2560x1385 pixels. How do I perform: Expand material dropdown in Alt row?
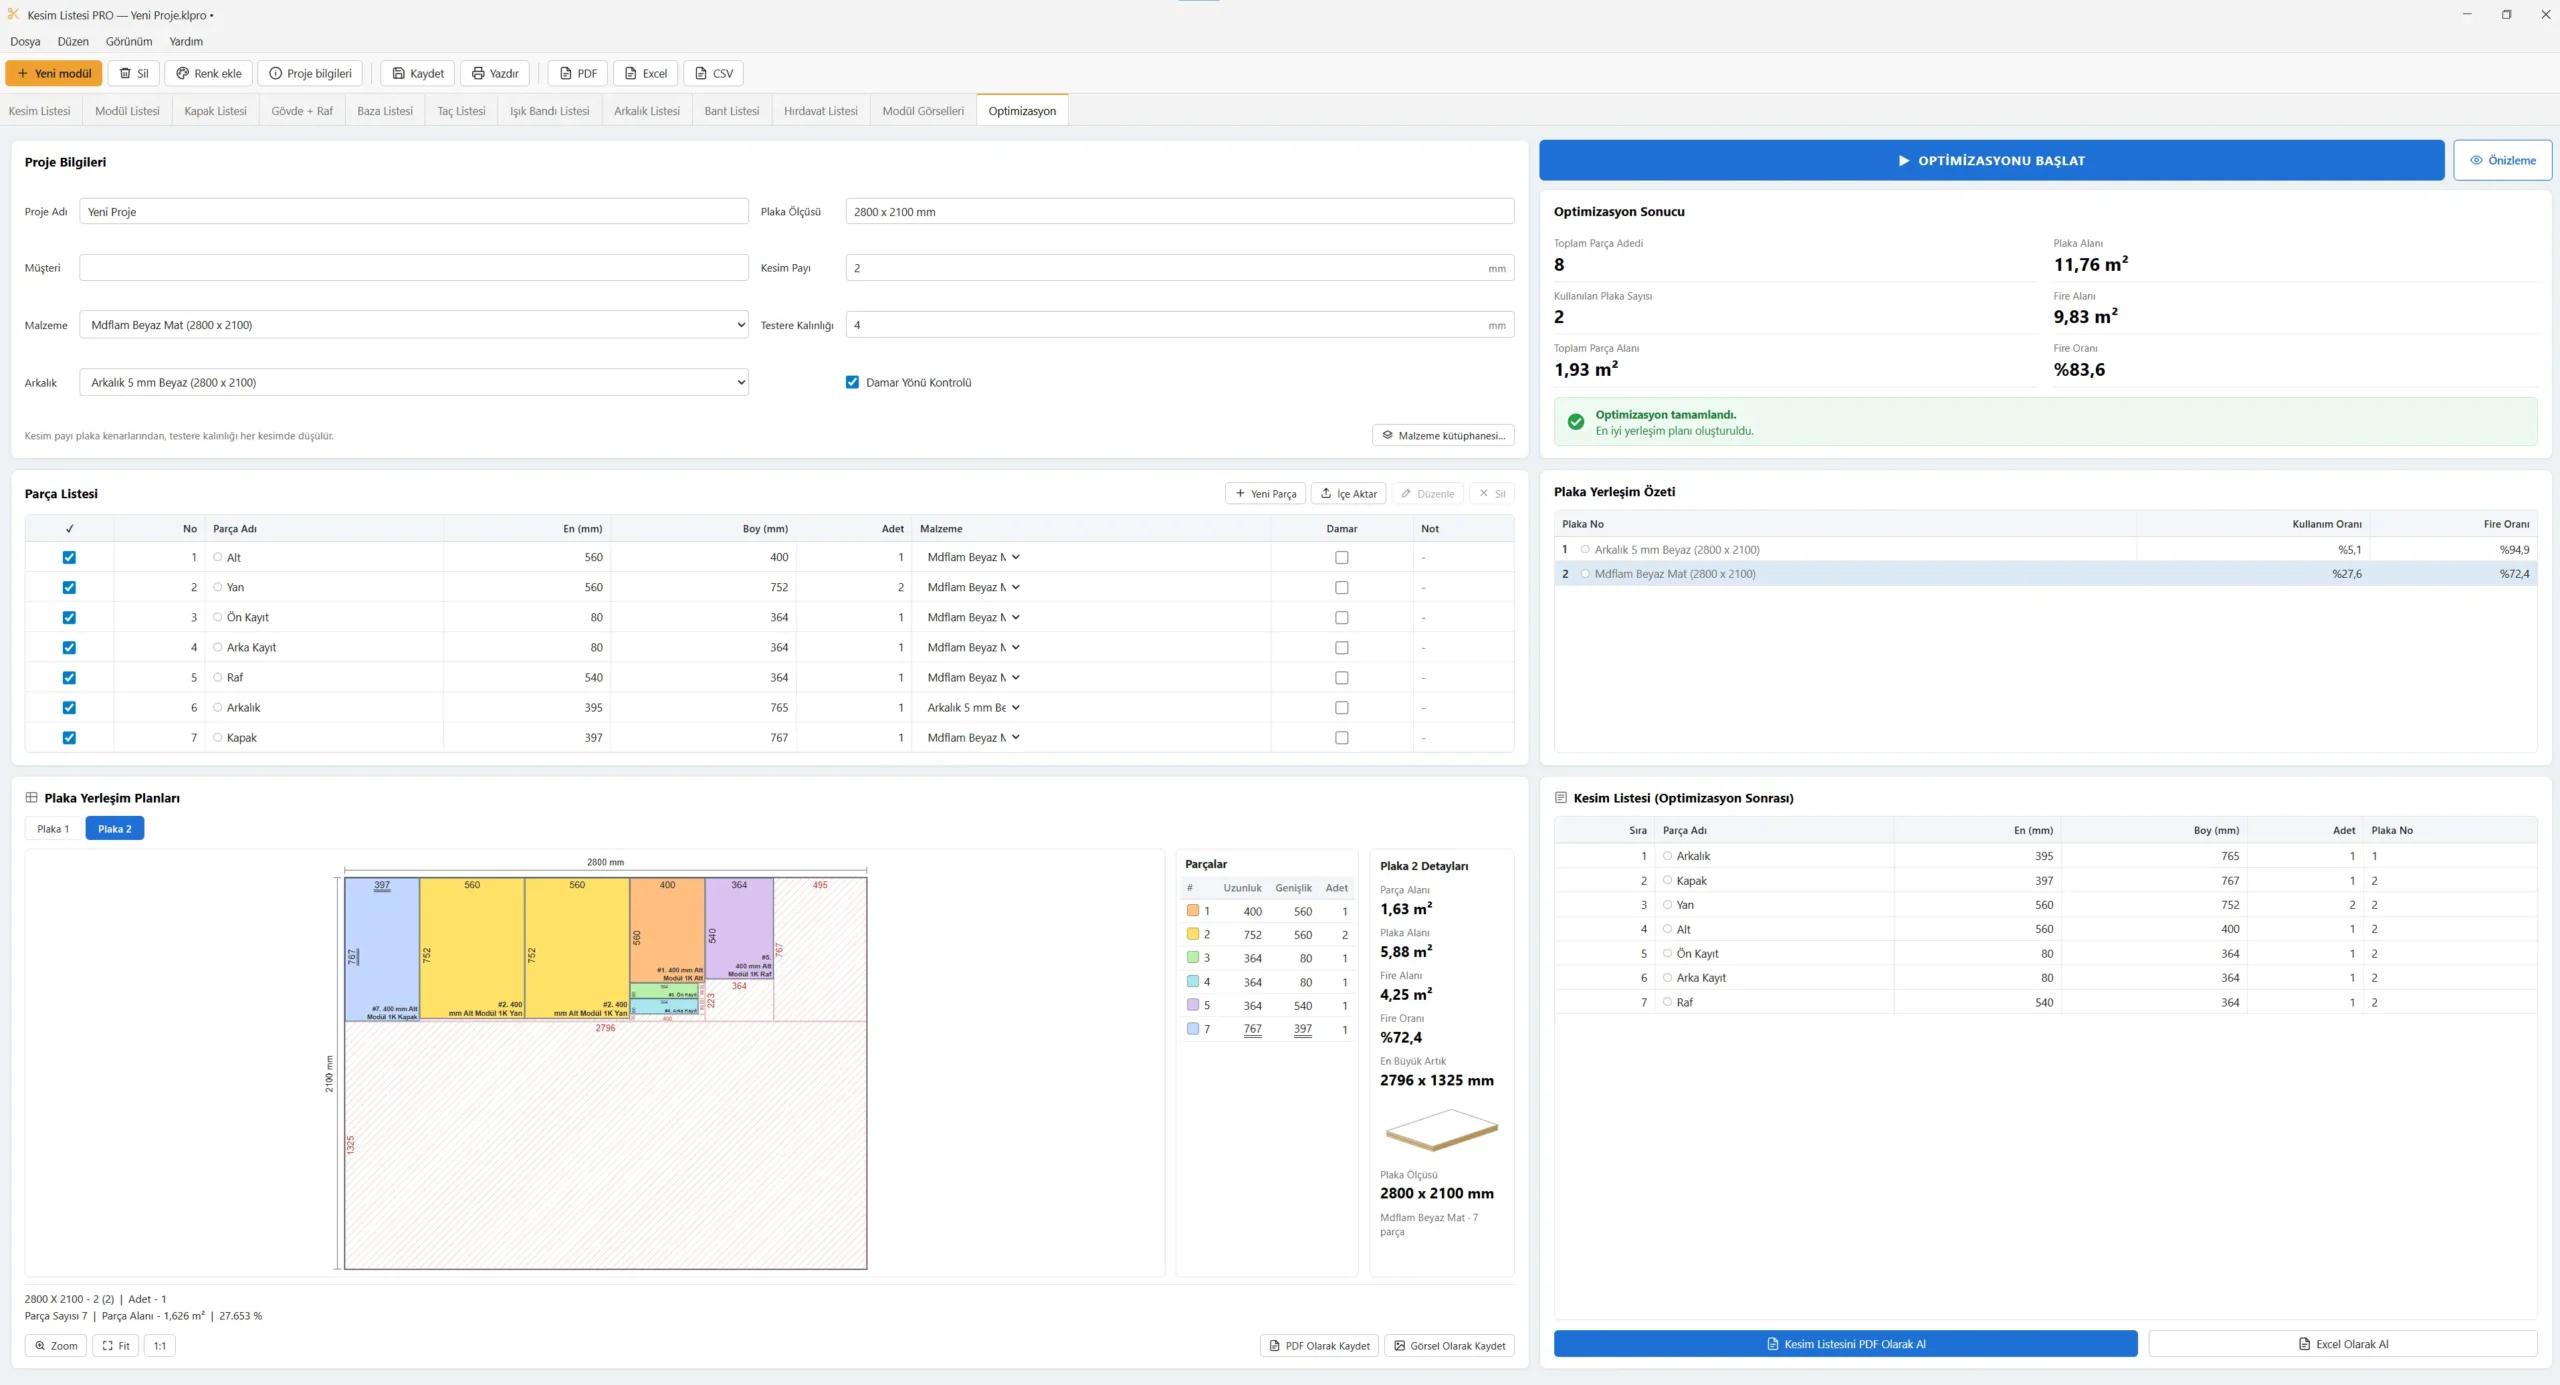click(973, 557)
